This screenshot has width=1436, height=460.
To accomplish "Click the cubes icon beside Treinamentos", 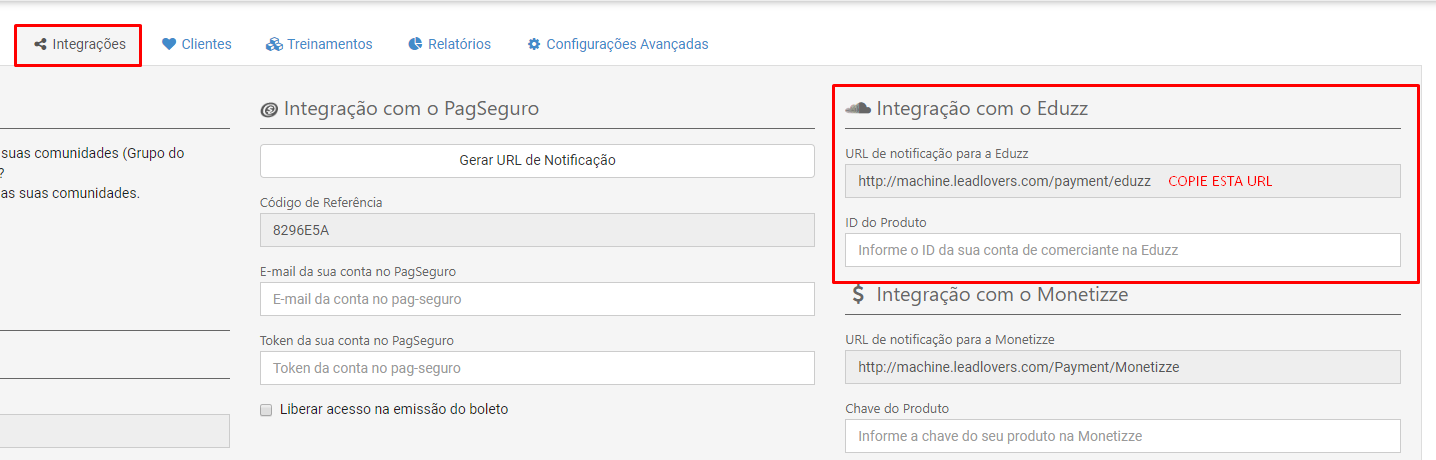I will (x=274, y=44).
